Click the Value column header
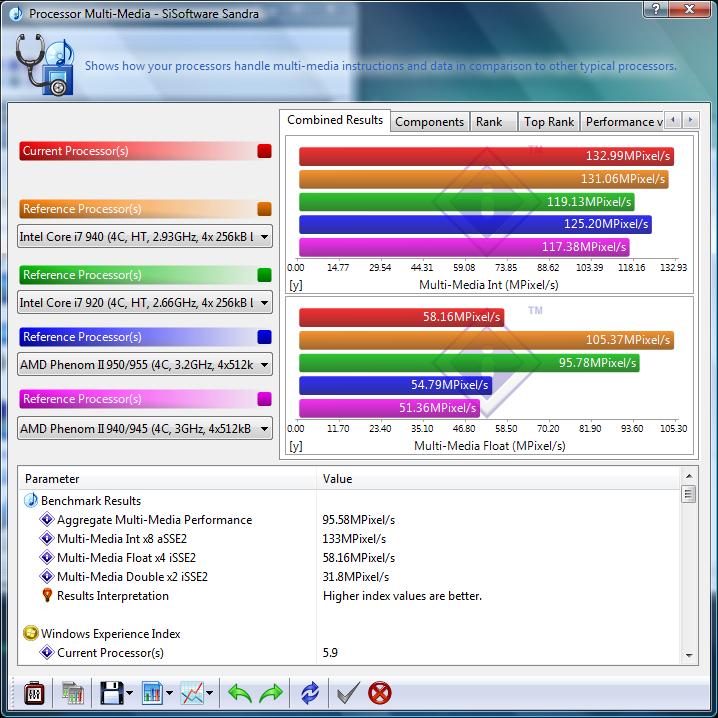718x718 pixels. 498,479
